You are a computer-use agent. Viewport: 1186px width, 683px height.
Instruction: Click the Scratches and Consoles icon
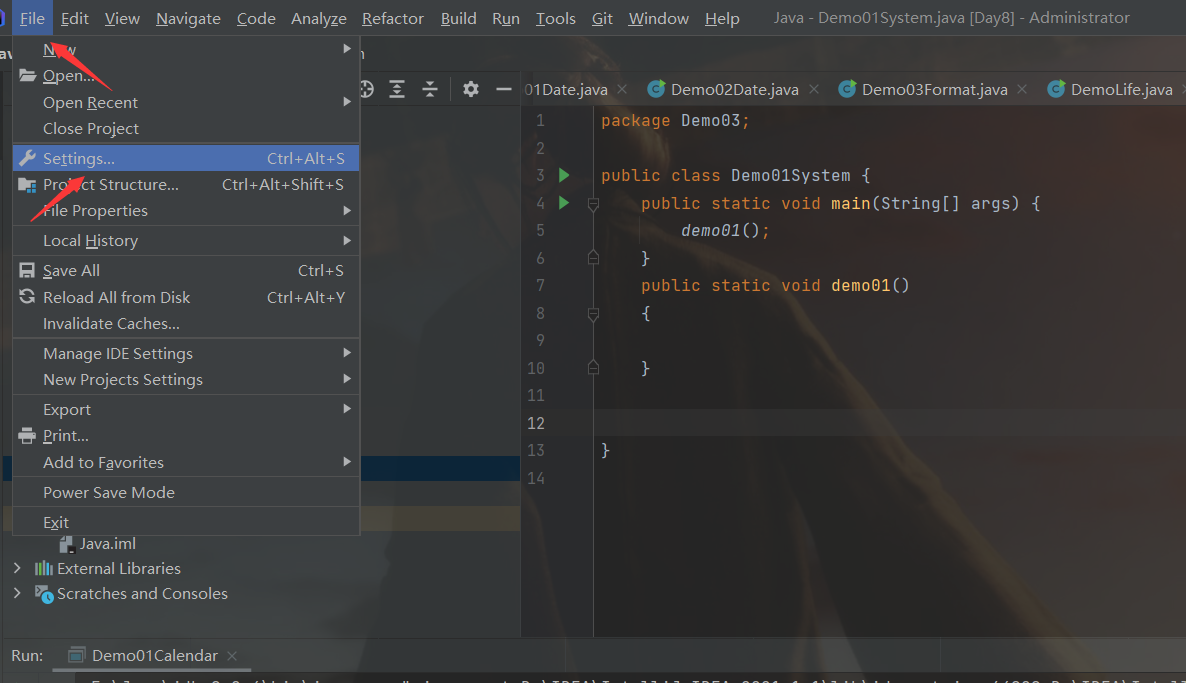tap(44, 594)
